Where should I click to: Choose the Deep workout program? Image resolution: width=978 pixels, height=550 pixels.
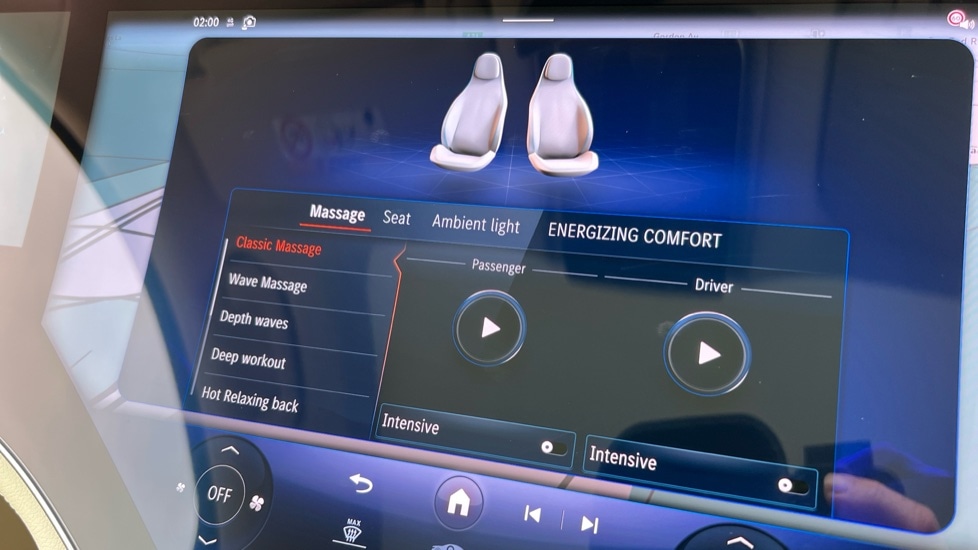[248, 358]
